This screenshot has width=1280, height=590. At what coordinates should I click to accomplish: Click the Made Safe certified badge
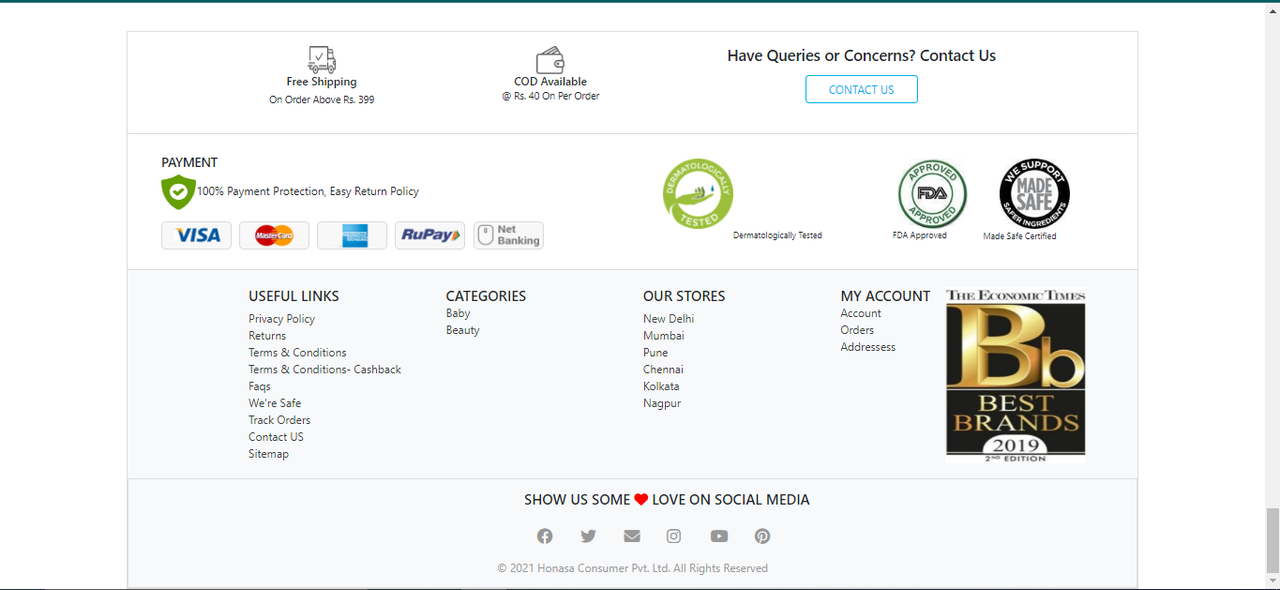click(1035, 194)
